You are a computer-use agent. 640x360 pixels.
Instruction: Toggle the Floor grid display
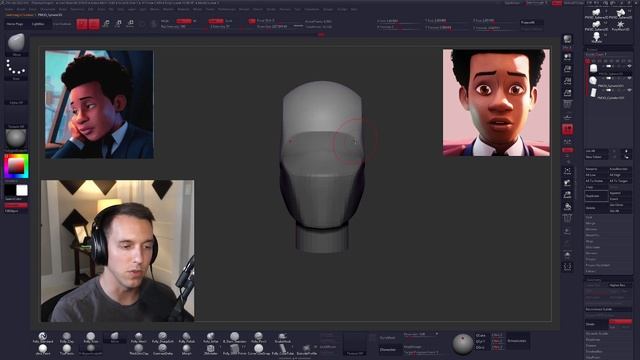pyautogui.click(x=568, y=118)
